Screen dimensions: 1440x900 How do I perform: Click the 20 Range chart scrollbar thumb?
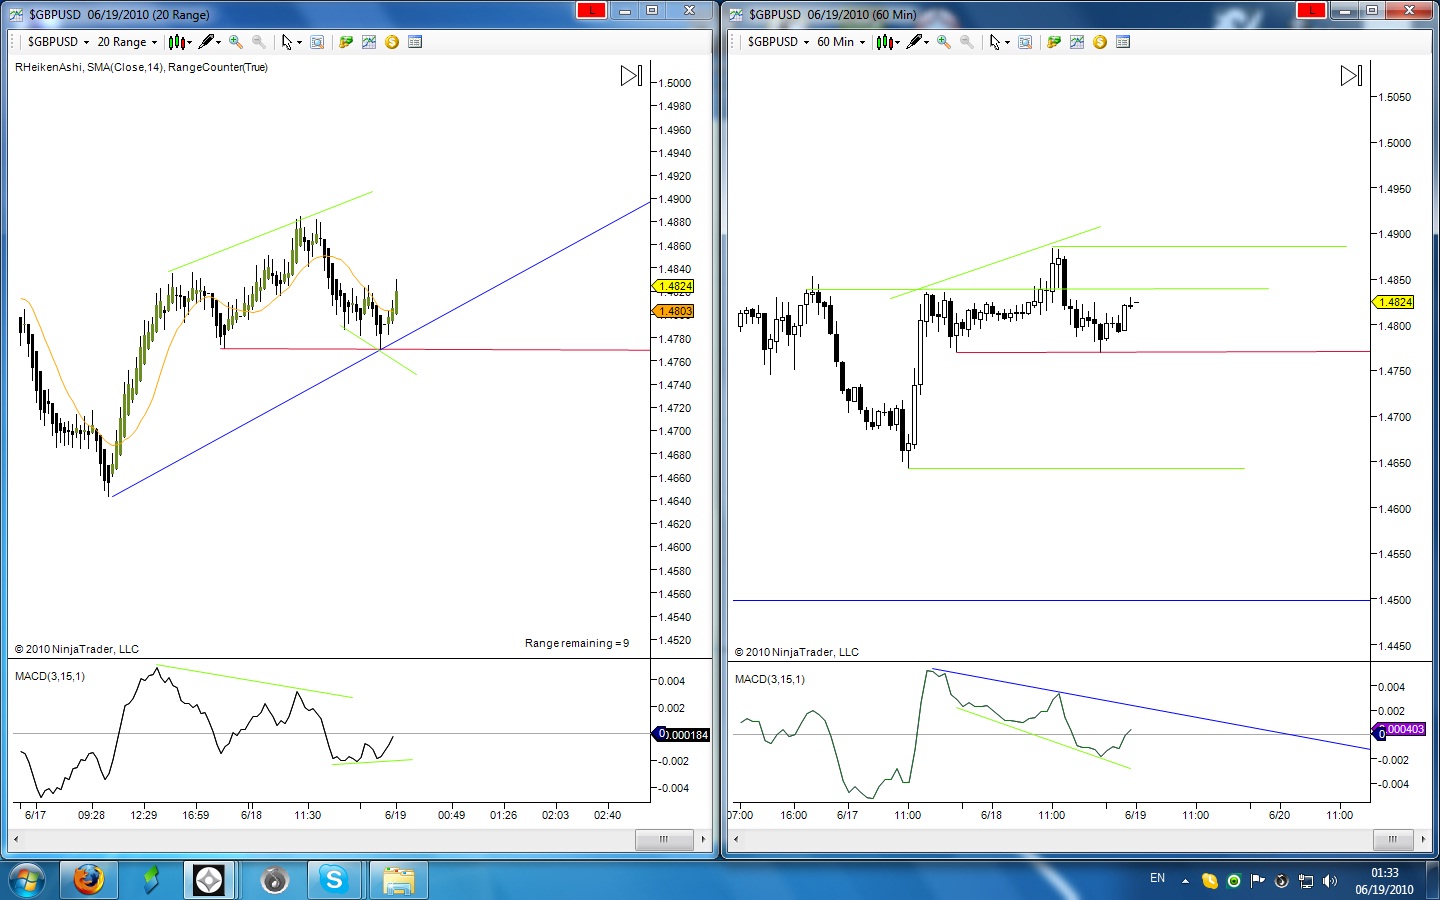664,839
